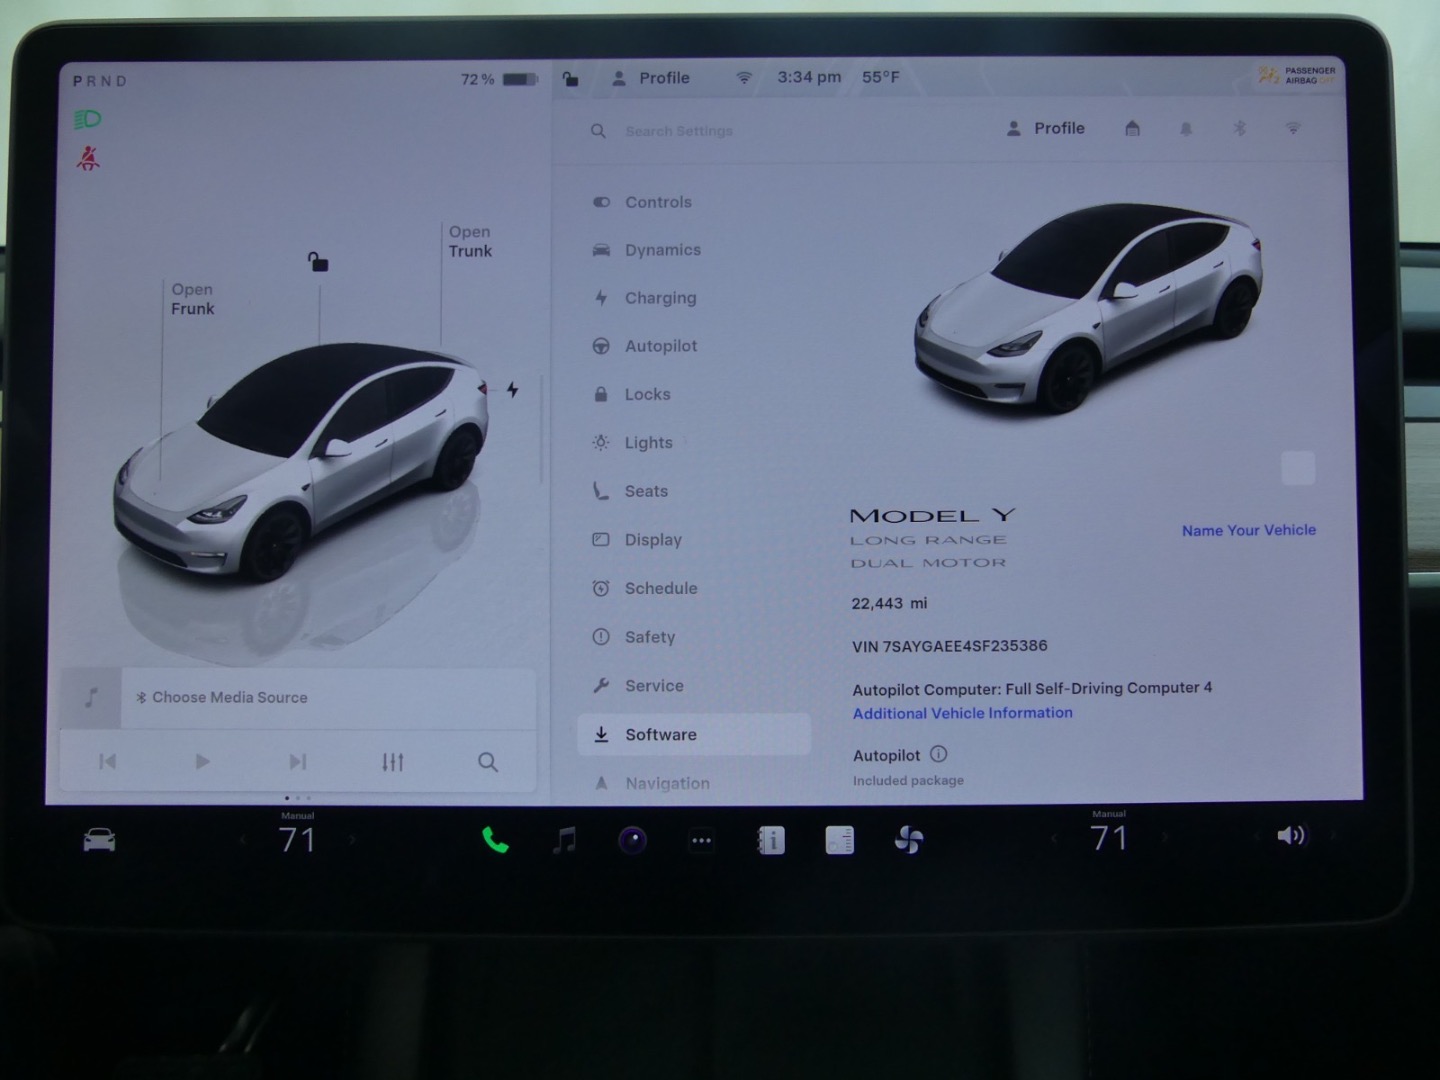Toggle the lock icon in the top status bar
1440x1080 pixels.
coord(570,78)
